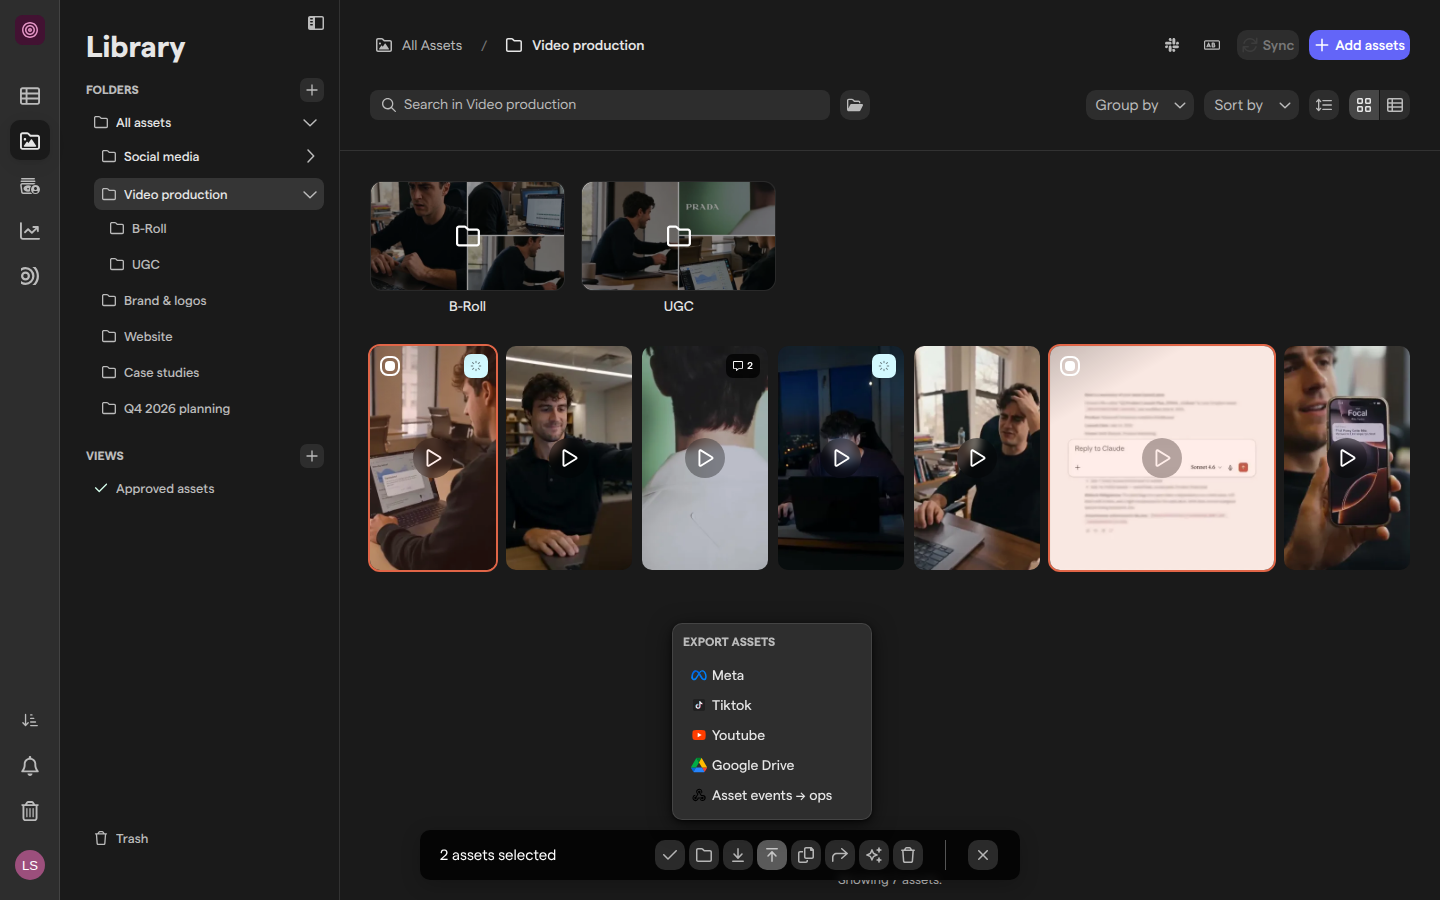
Task: Expand the Social media folder
Action: [x=310, y=157]
